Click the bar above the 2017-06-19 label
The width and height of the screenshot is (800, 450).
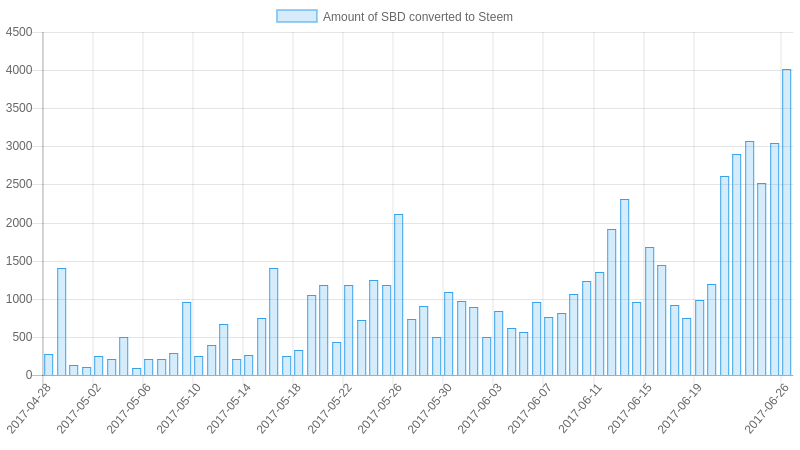point(699,338)
